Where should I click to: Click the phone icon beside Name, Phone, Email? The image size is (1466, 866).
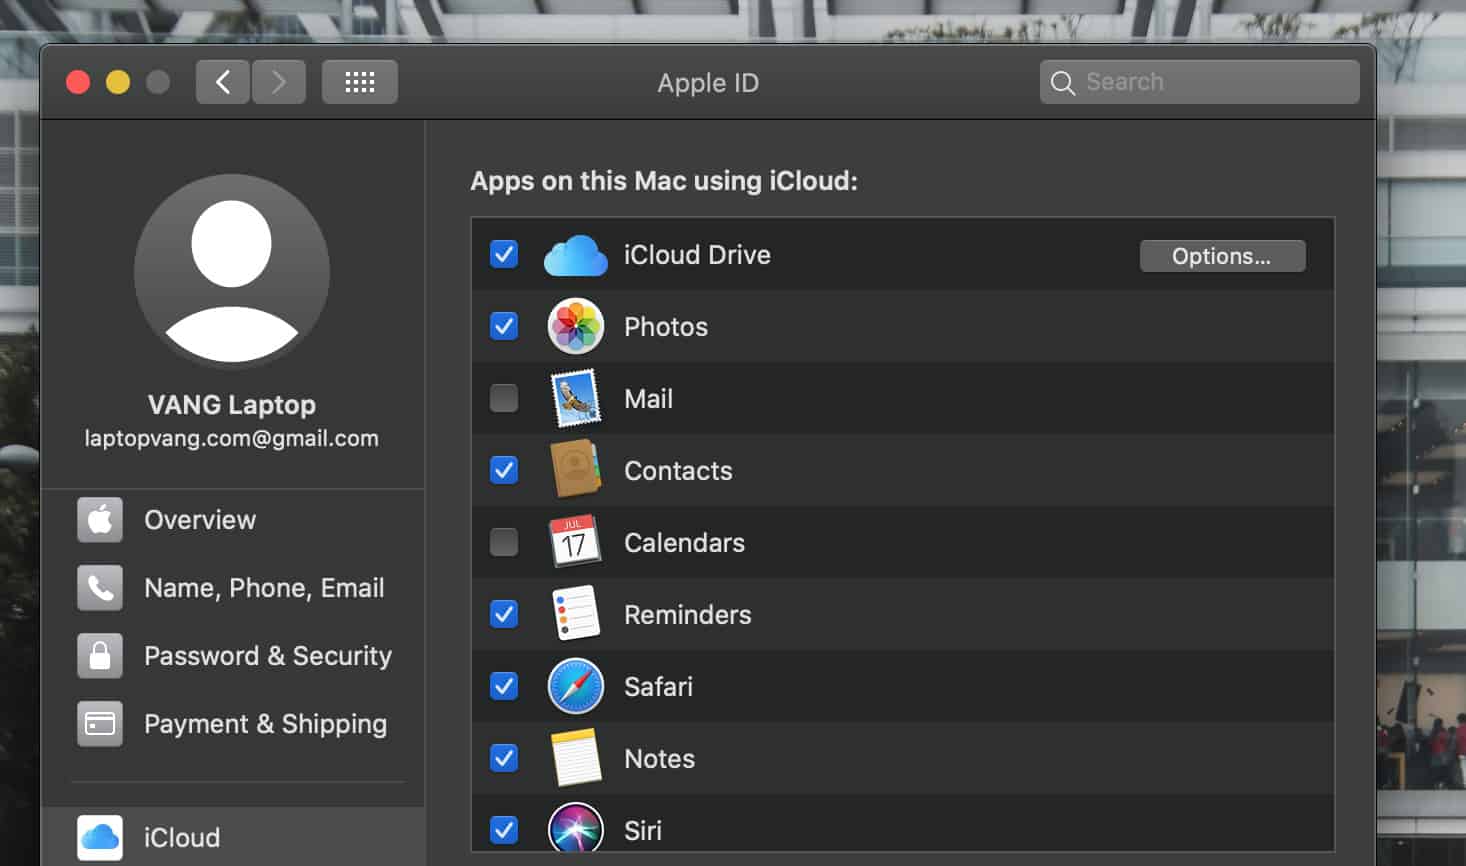(x=100, y=588)
